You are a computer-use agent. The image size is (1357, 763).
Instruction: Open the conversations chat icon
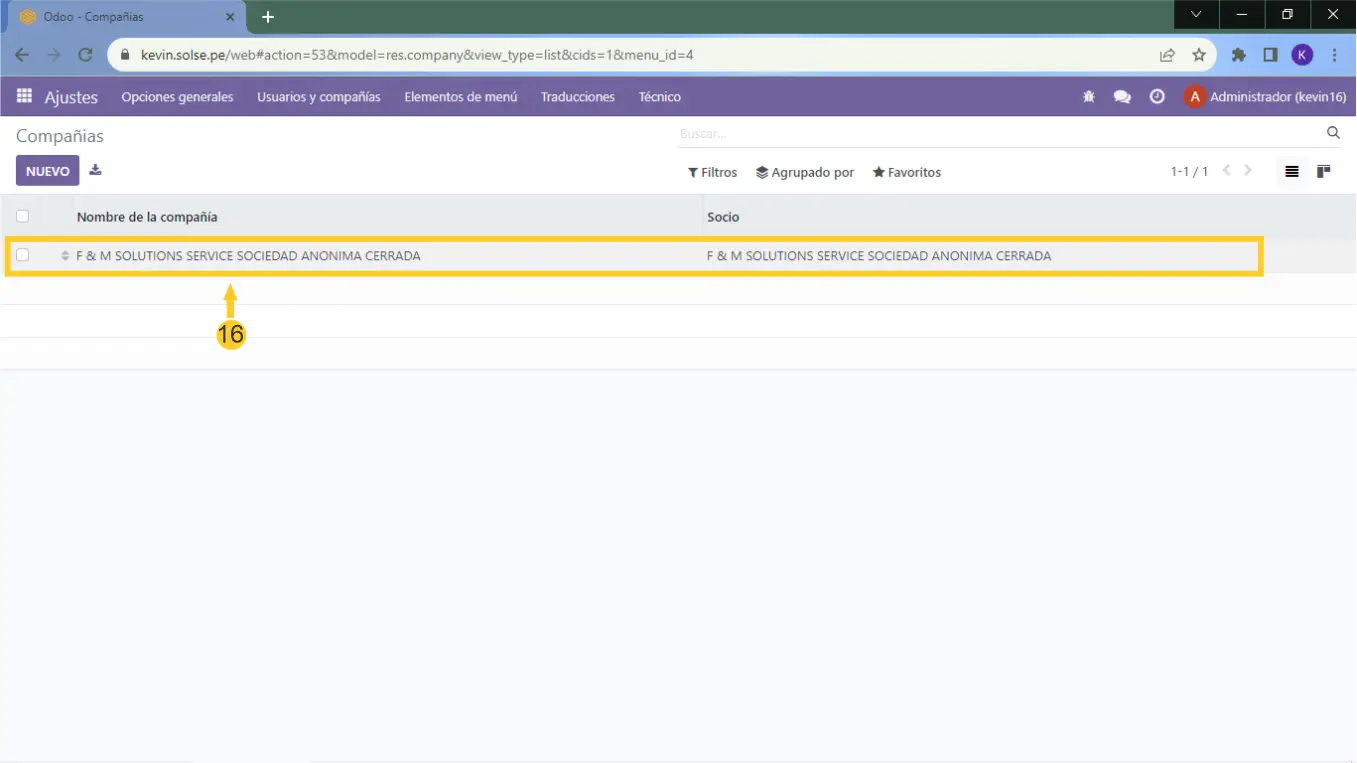pos(1122,97)
